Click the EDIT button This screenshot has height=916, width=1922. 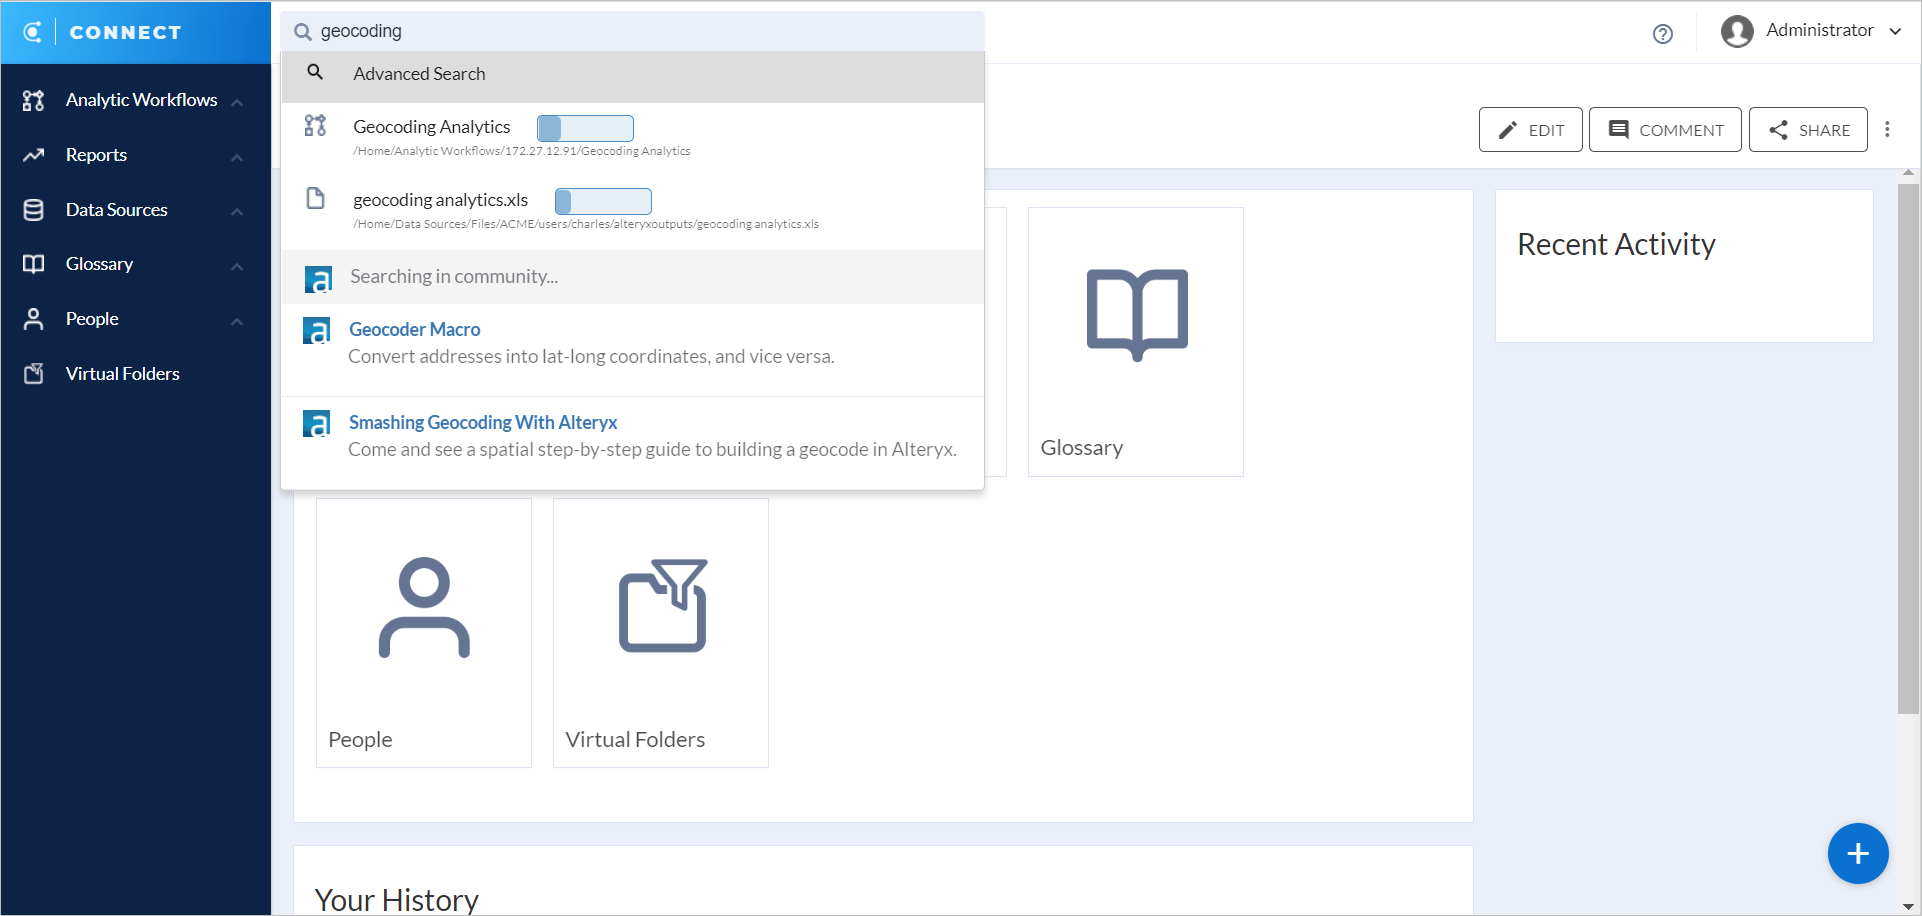[x=1530, y=129]
